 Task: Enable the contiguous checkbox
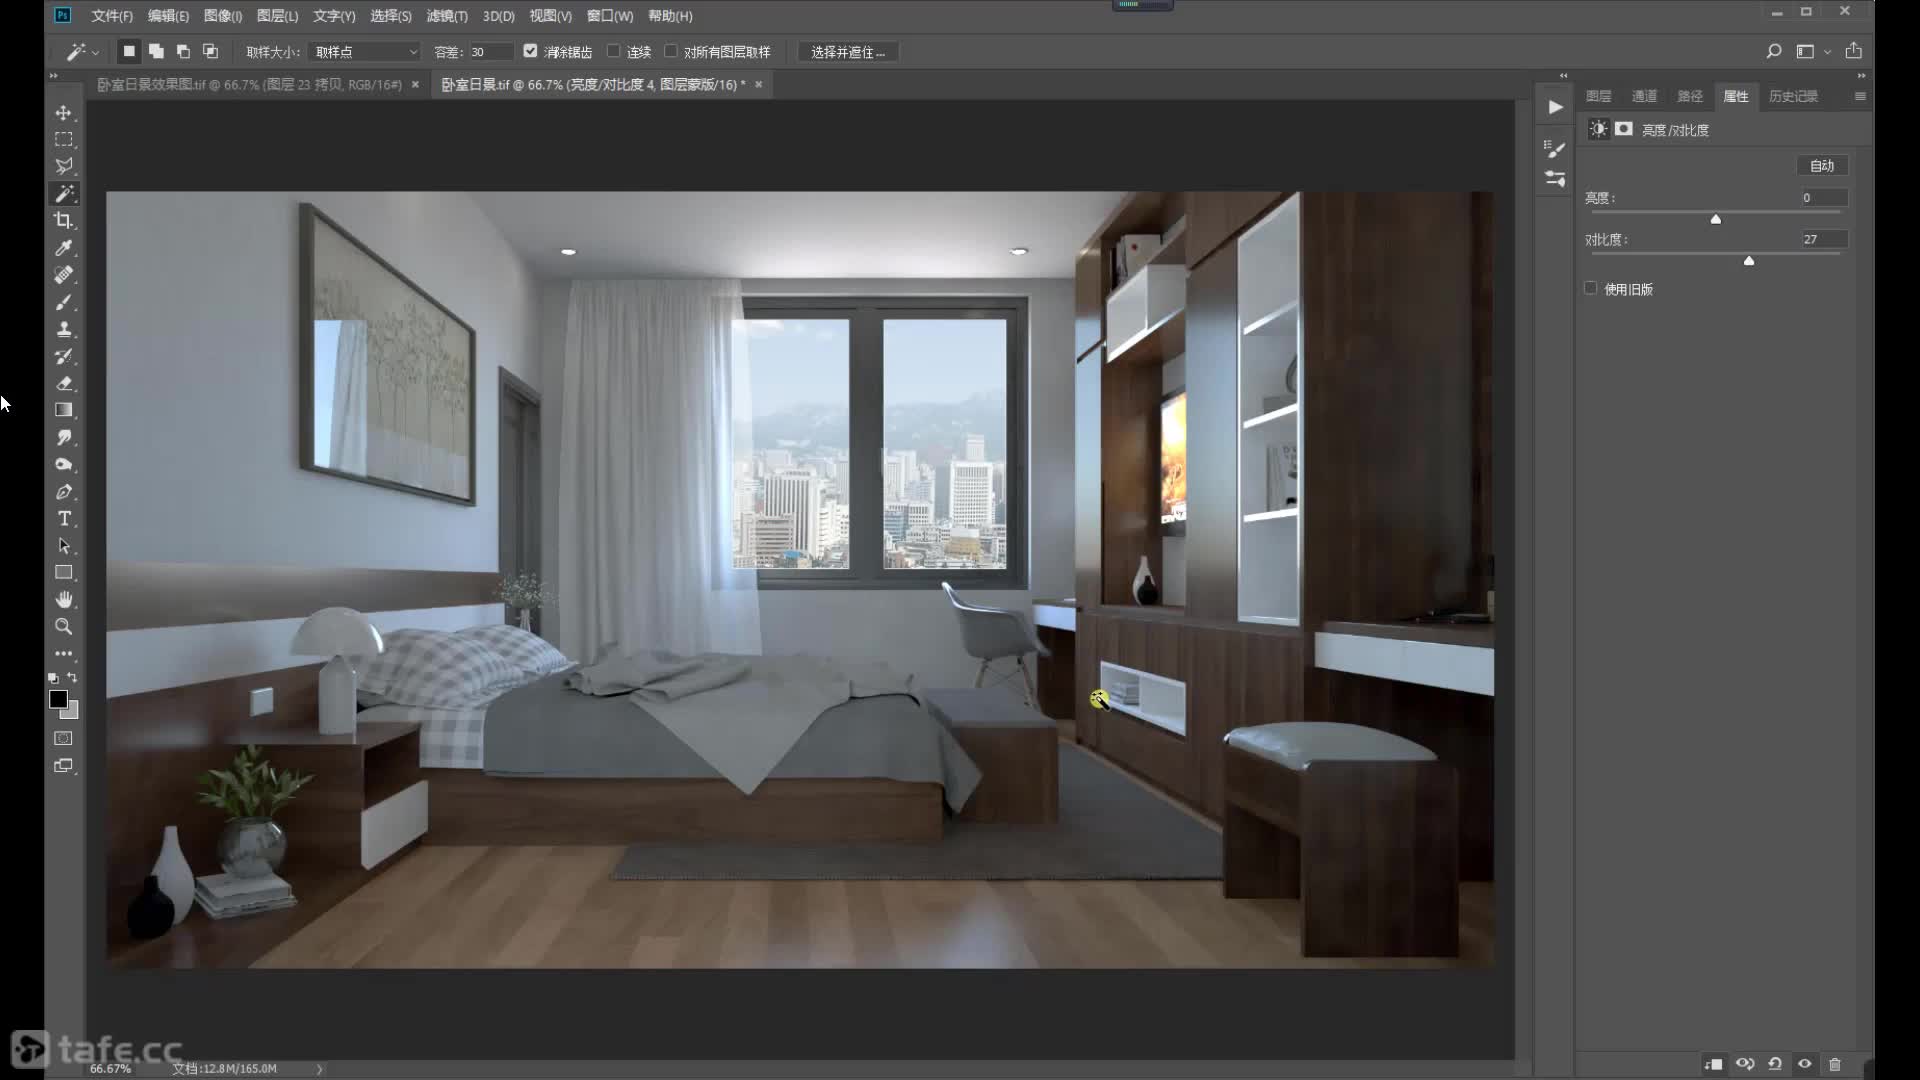[614, 51]
